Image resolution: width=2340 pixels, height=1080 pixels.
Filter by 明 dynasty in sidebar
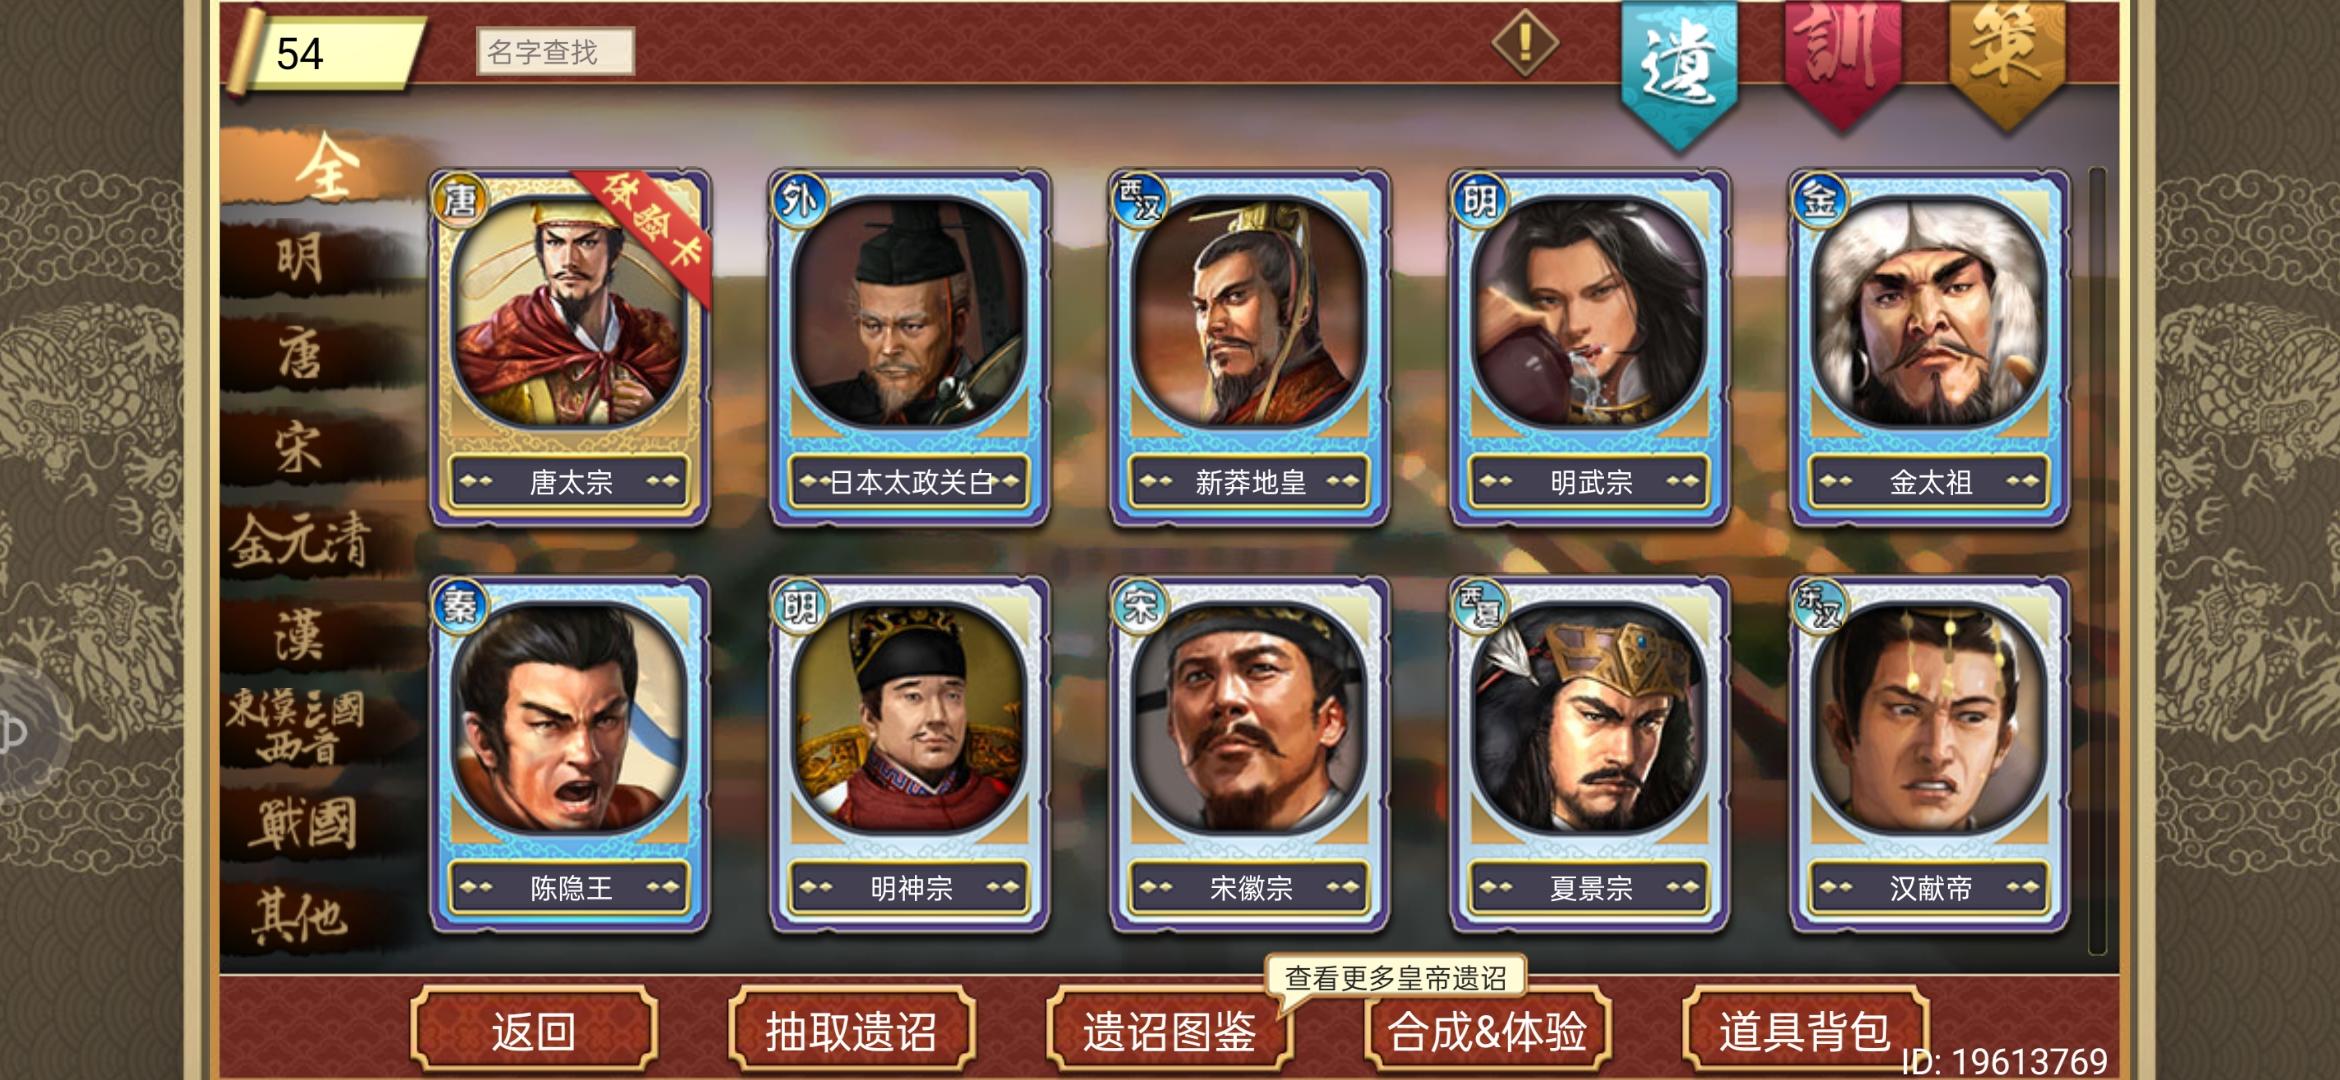300,260
